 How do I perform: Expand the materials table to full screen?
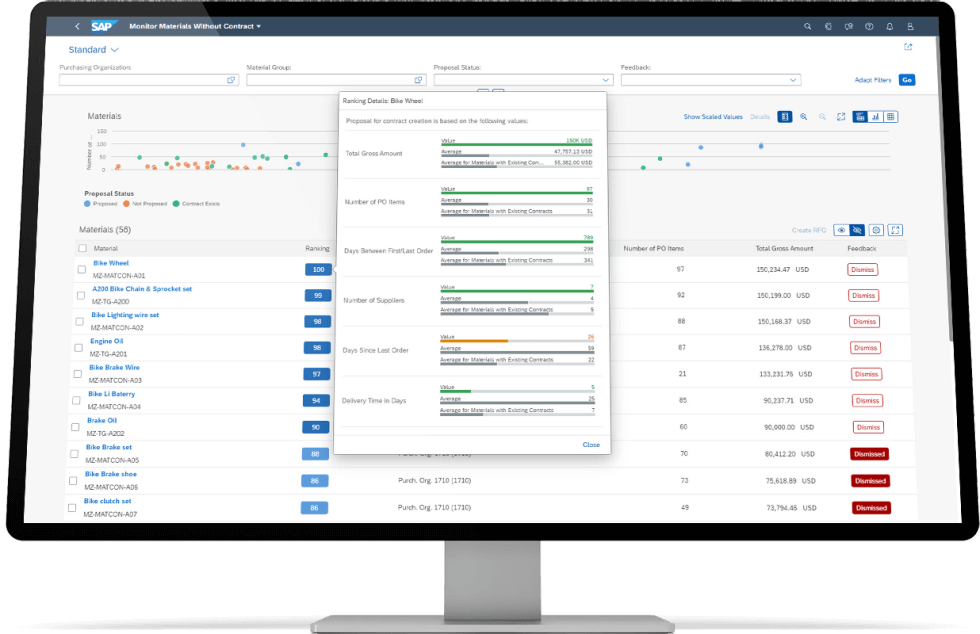tap(895, 230)
